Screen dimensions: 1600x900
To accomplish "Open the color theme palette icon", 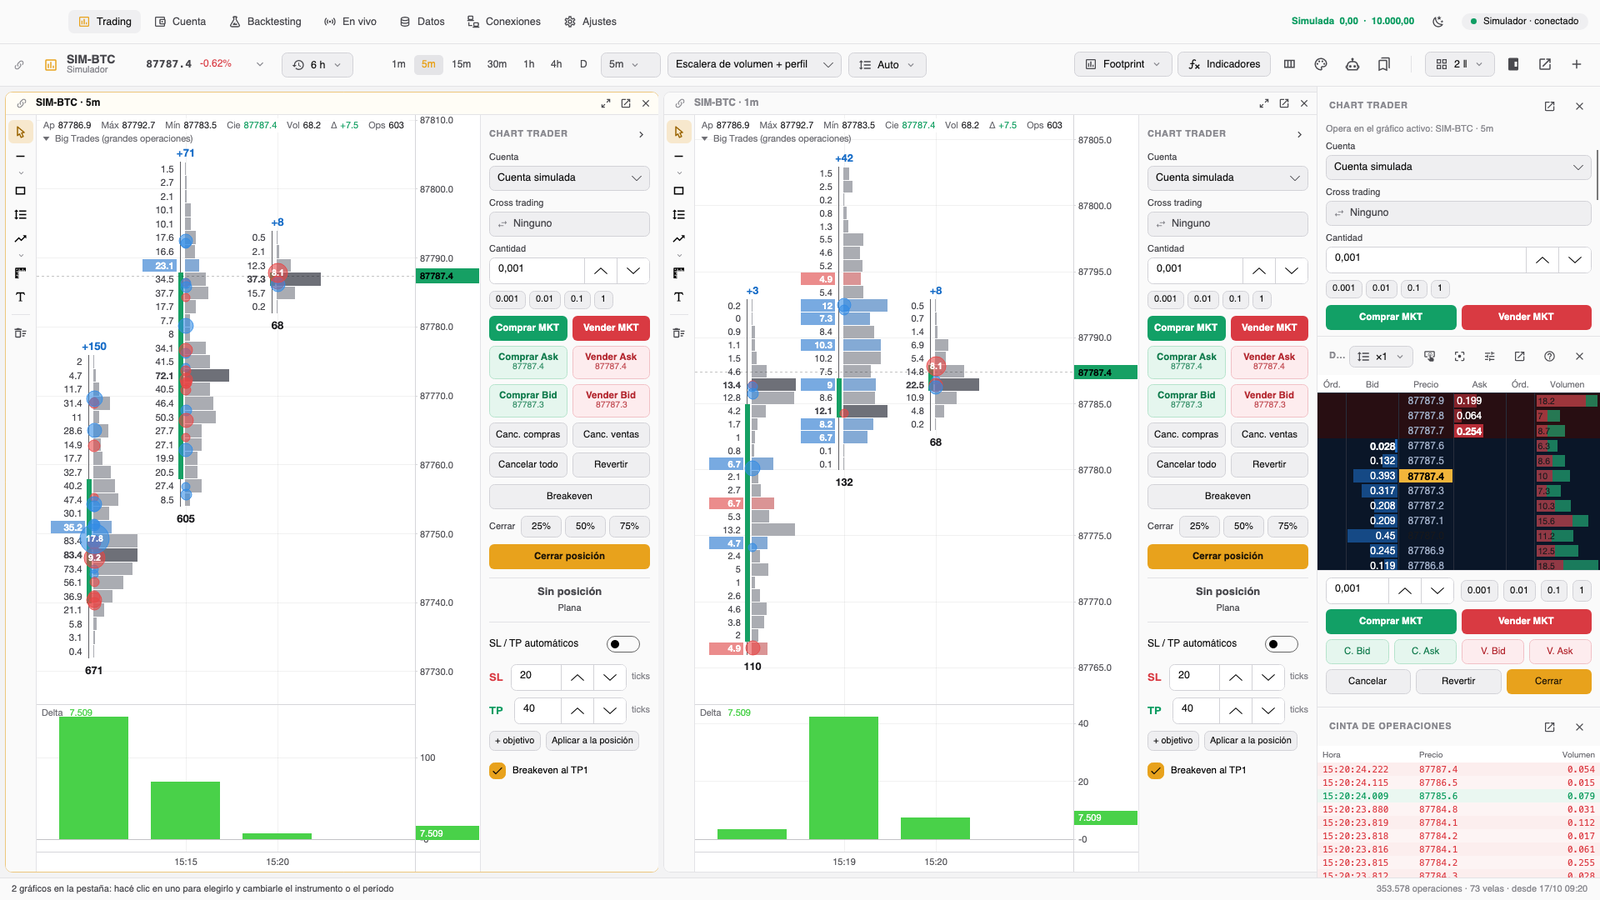I will [1320, 64].
